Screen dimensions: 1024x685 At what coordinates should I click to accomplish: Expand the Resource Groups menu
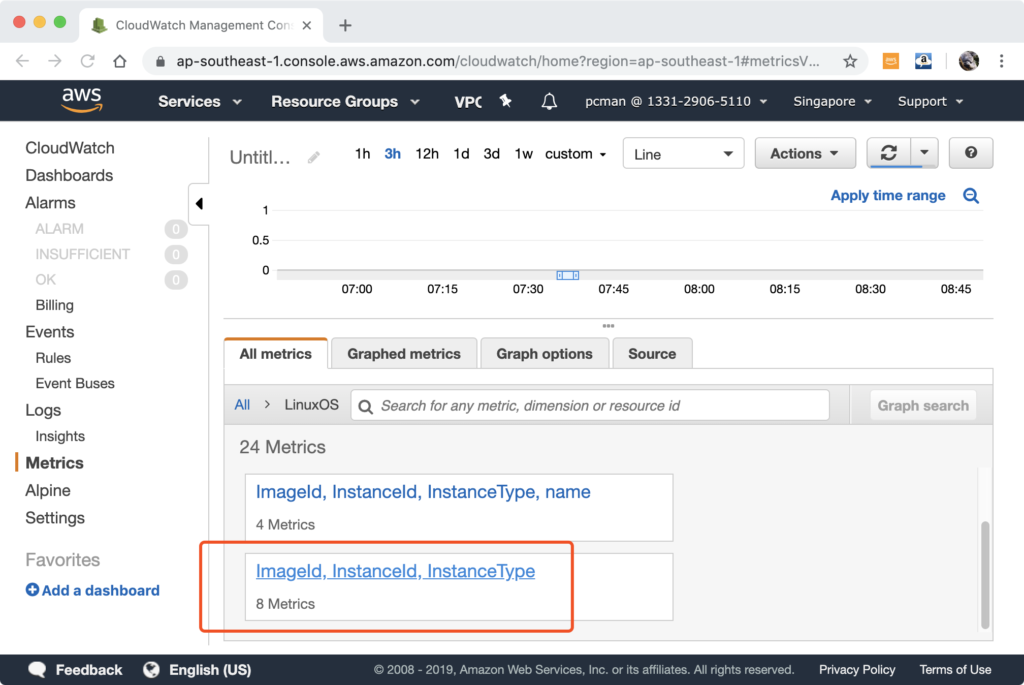click(345, 101)
